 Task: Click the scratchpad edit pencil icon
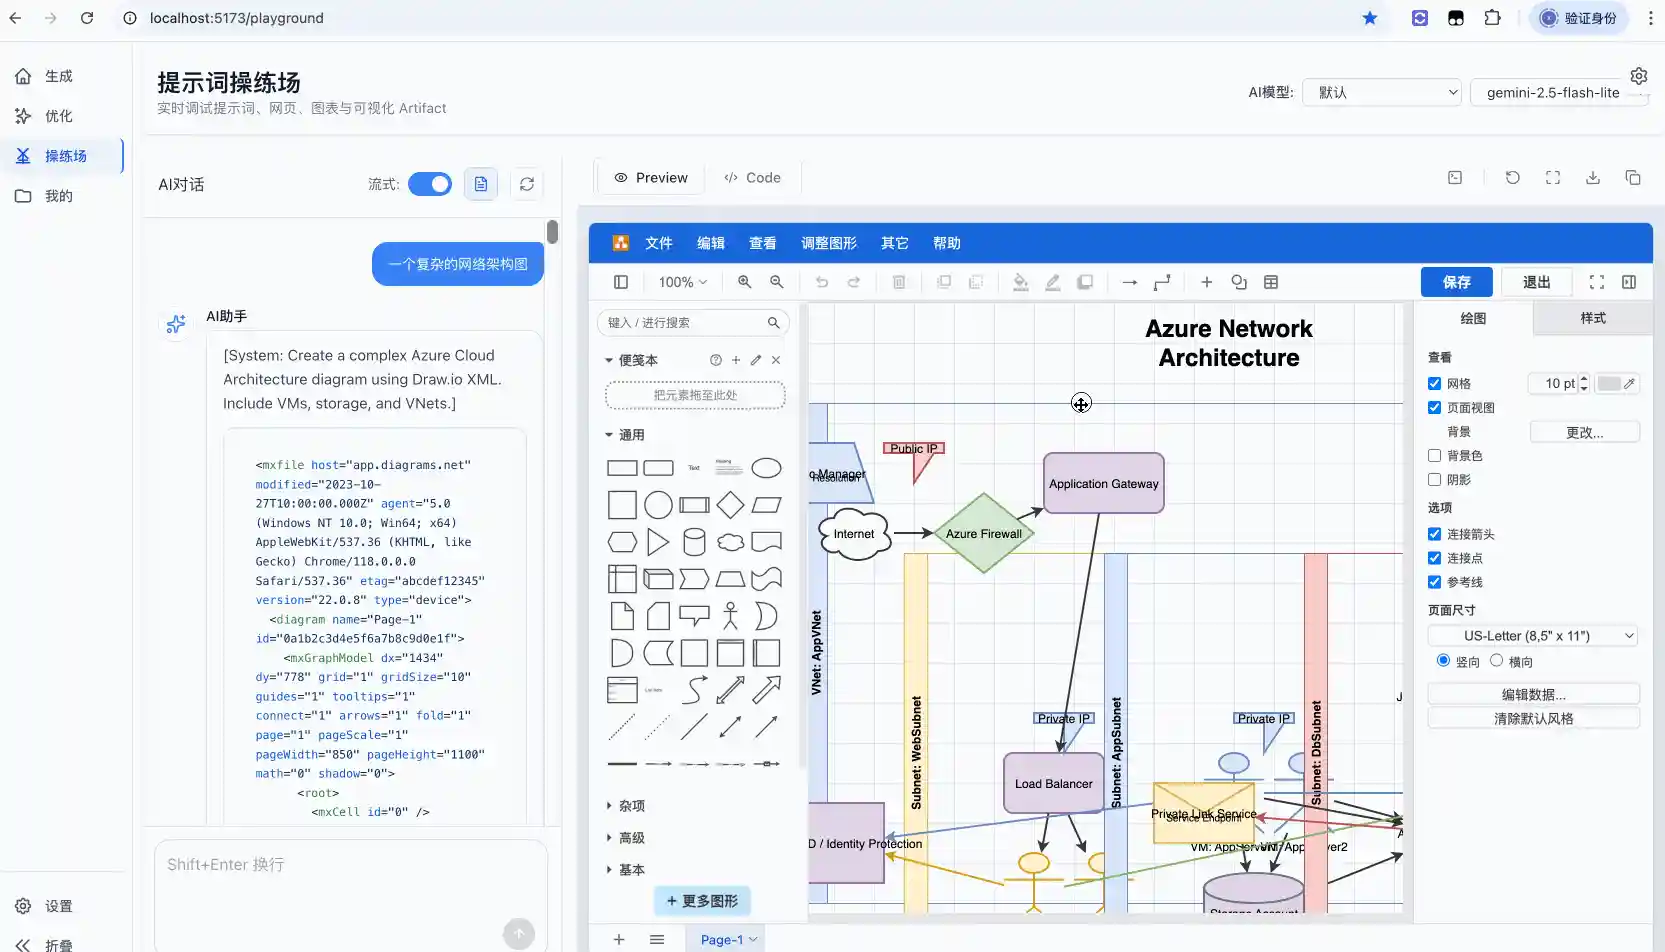tap(756, 360)
